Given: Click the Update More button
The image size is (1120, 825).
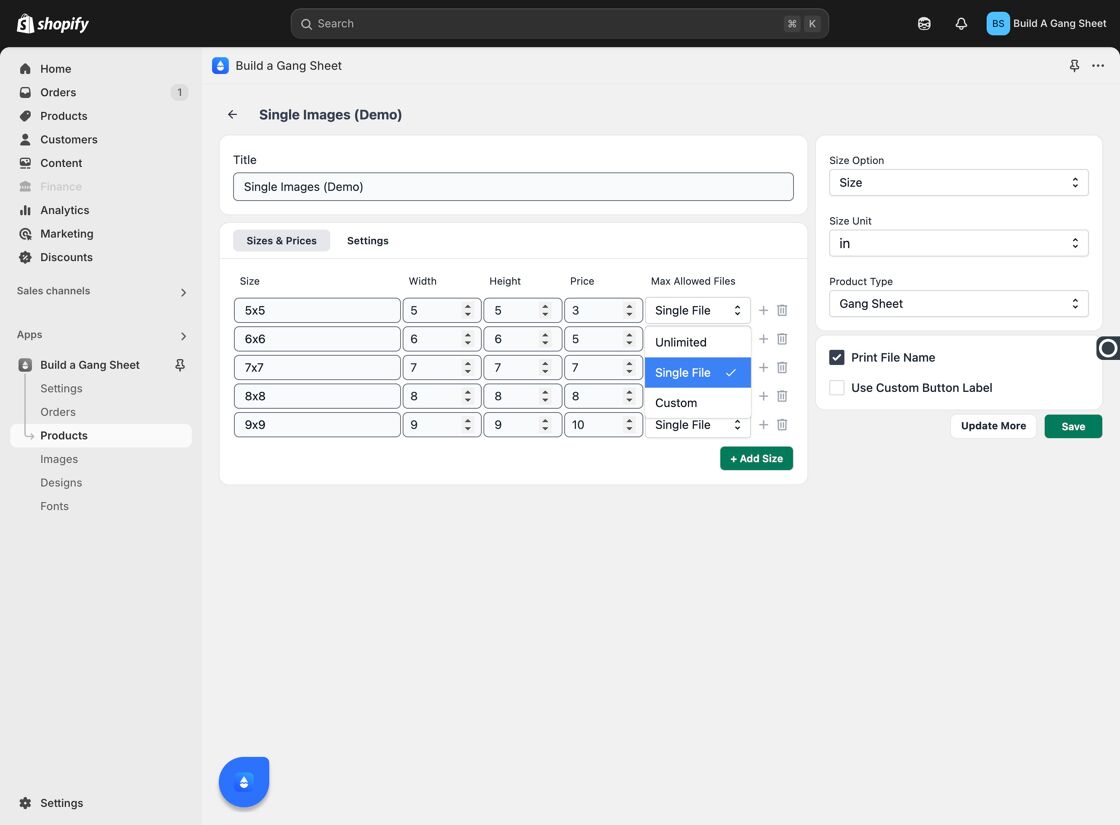Looking at the screenshot, I should [993, 426].
